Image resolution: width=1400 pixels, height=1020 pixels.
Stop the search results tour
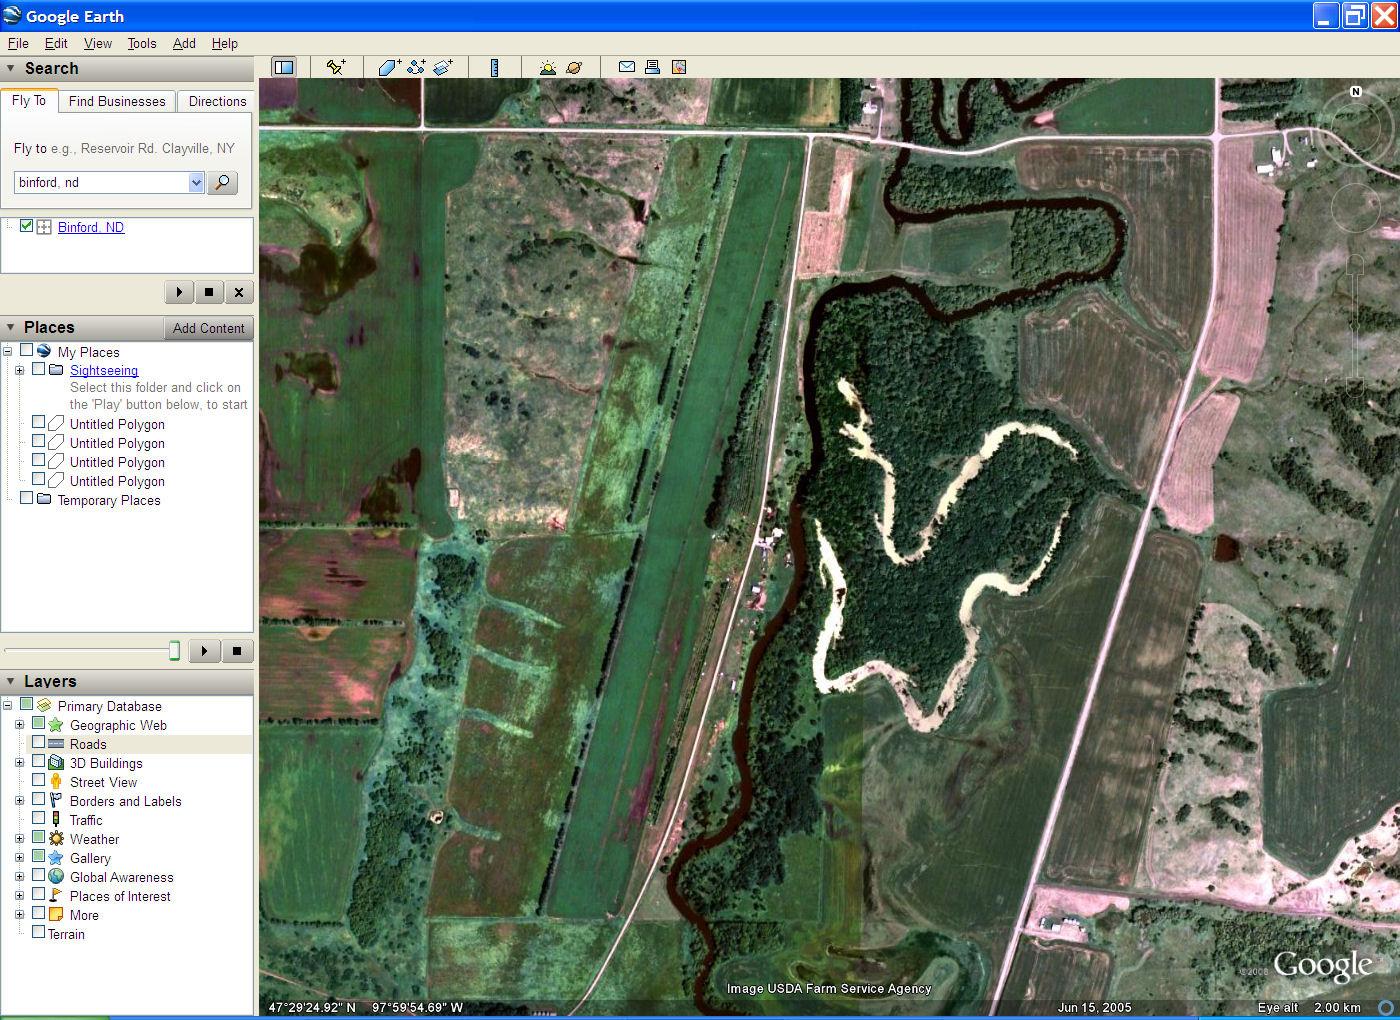208,292
